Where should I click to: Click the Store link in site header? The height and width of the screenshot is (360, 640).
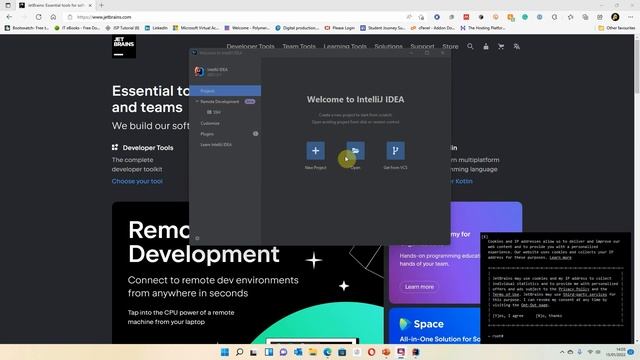[x=450, y=47]
